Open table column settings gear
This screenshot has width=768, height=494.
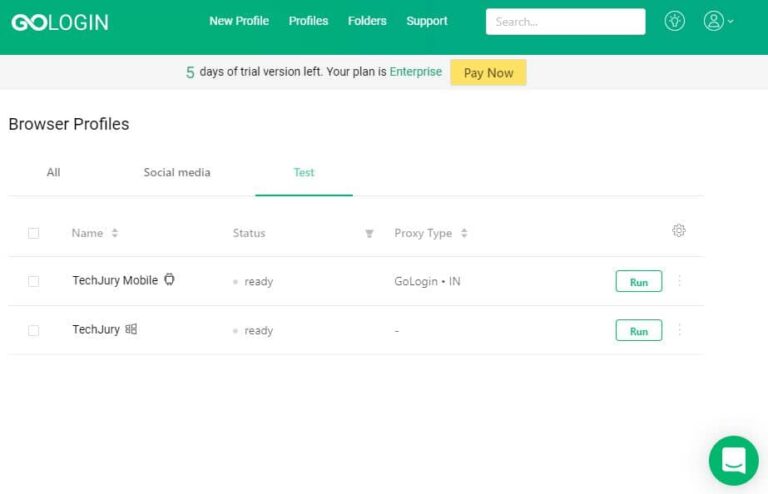(679, 231)
